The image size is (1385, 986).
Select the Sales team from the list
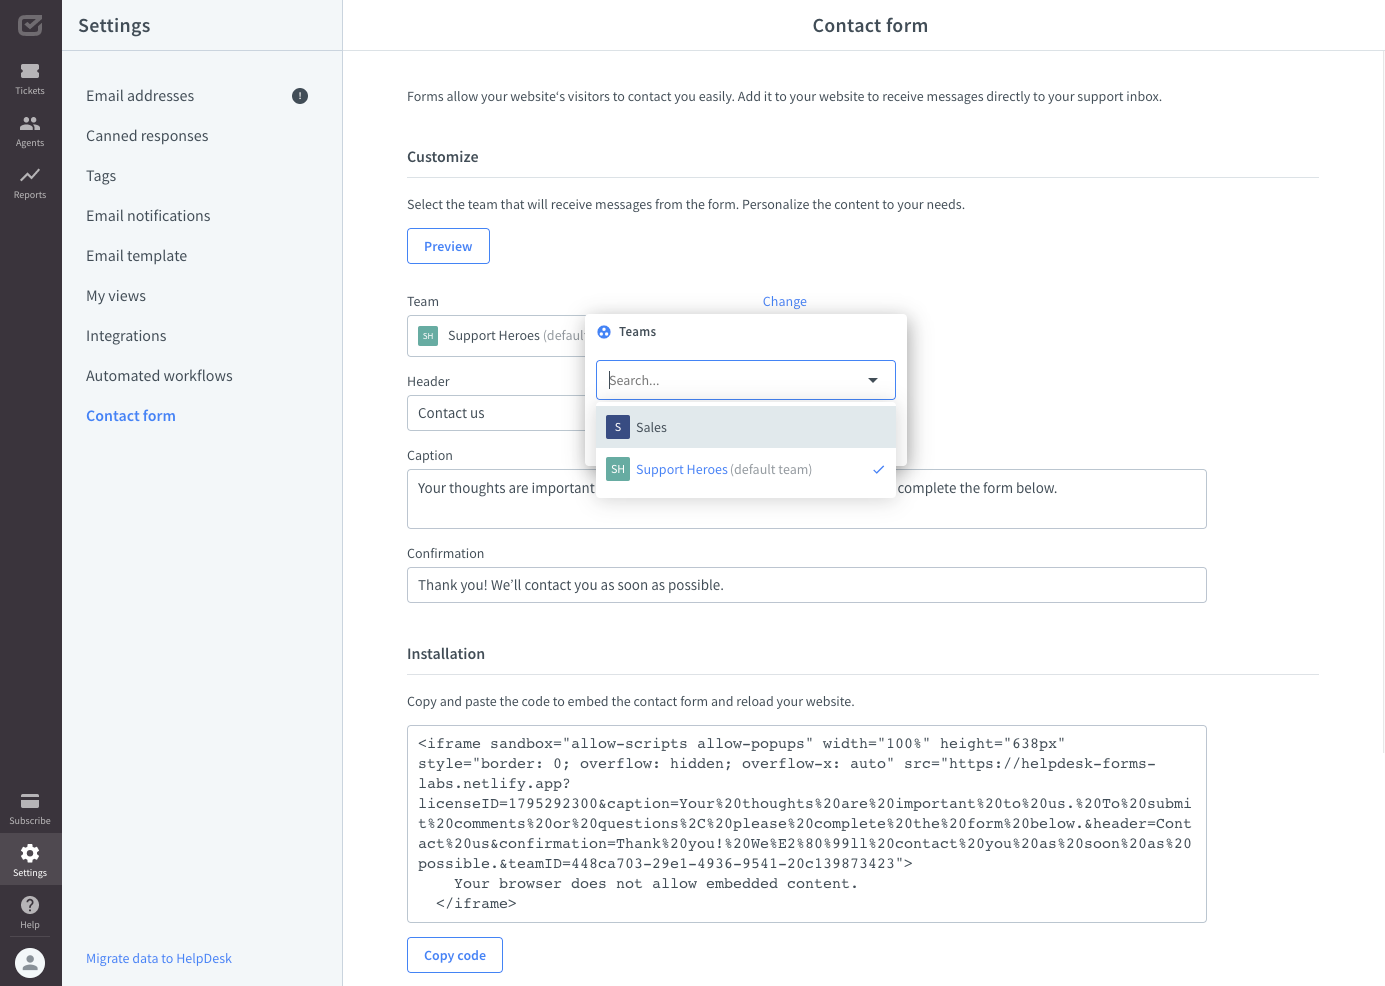coord(651,427)
